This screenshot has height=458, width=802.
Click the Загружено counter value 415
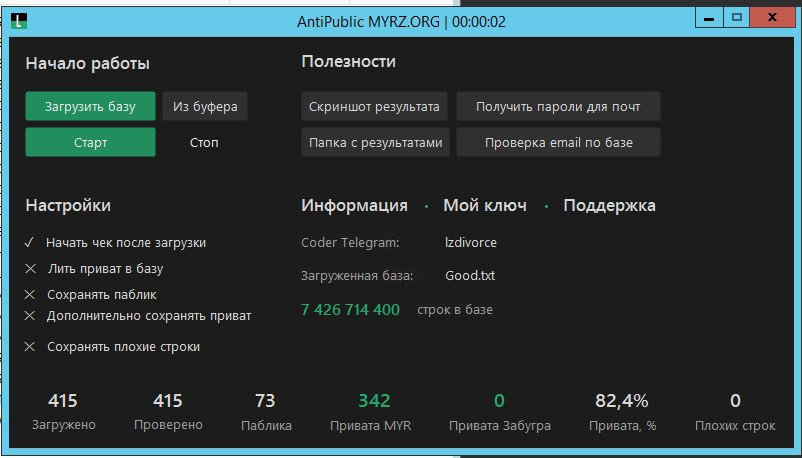(62, 400)
